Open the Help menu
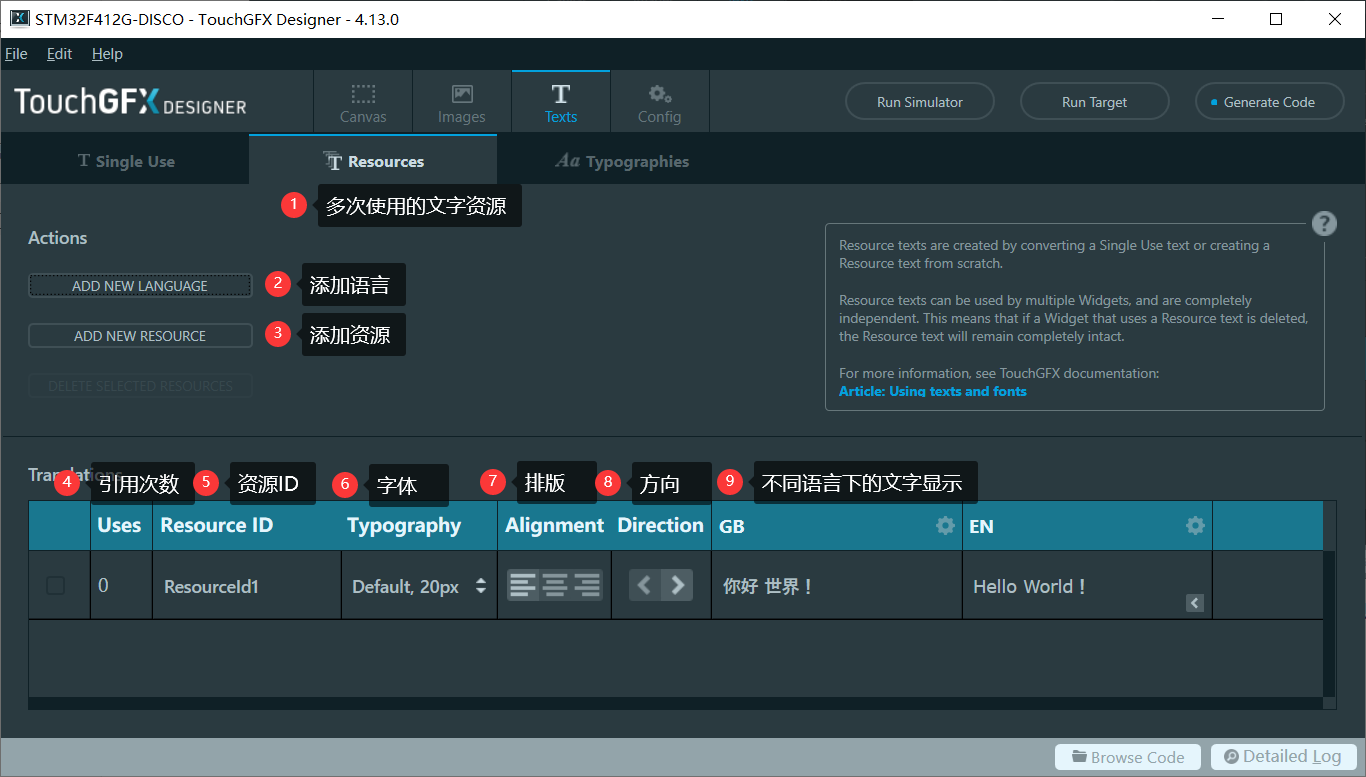 tap(107, 54)
